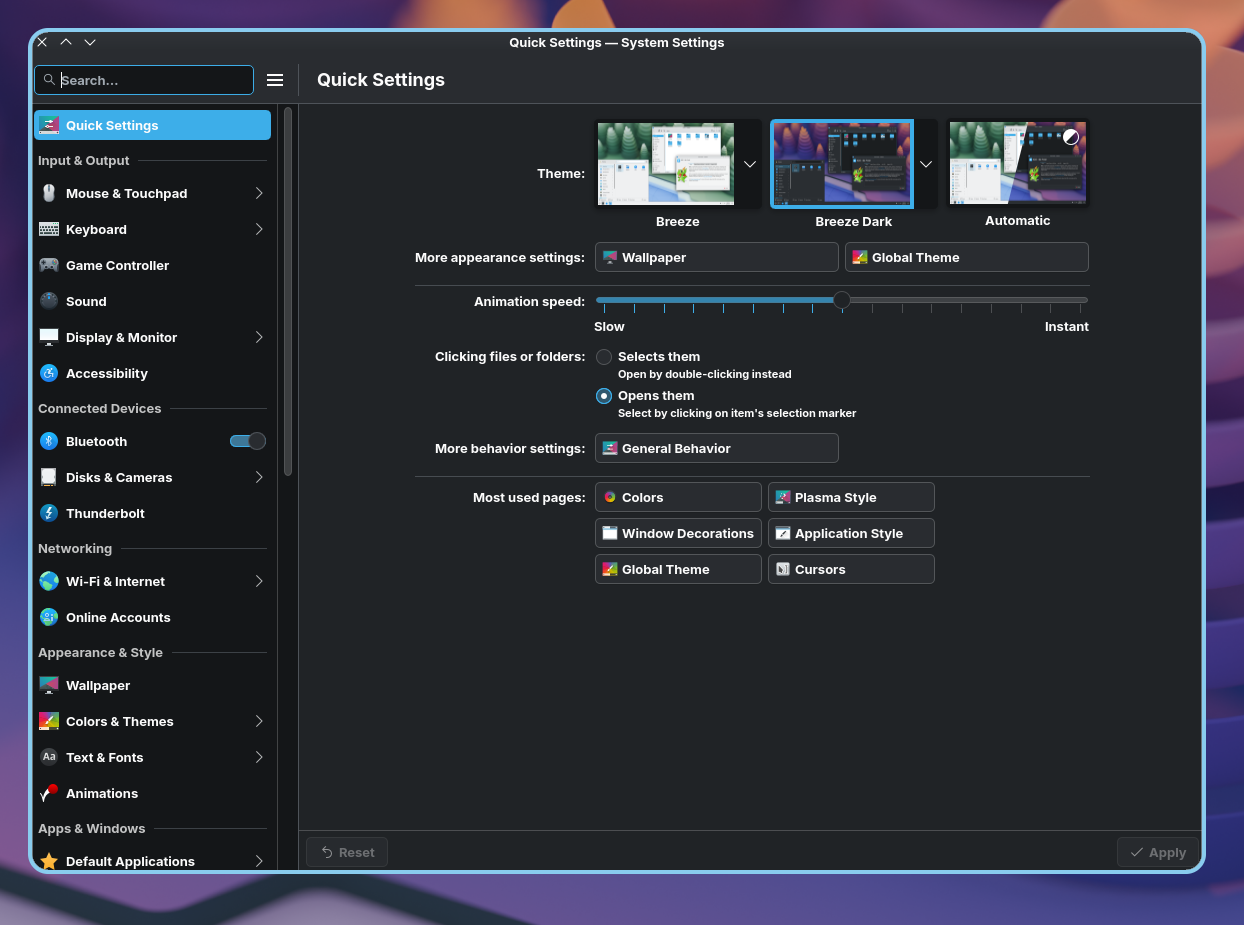
Task: Select the Breeze light theme thumbnail
Action: tap(666, 164)
